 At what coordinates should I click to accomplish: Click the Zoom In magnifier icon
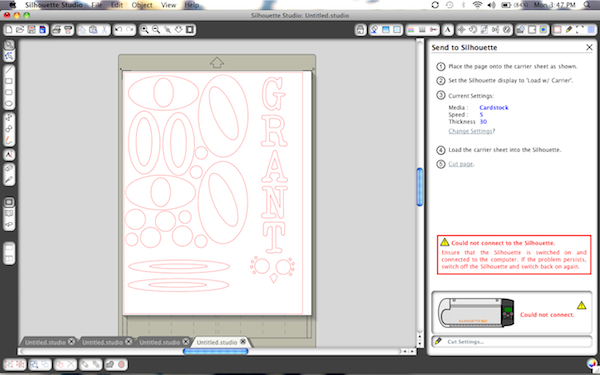[145, 29]
